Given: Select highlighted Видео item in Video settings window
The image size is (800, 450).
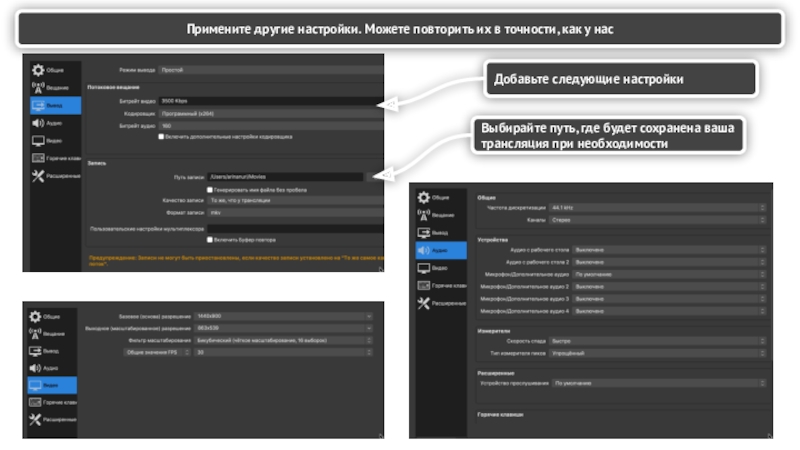Looking at the screenshot, I should (52, 385).
